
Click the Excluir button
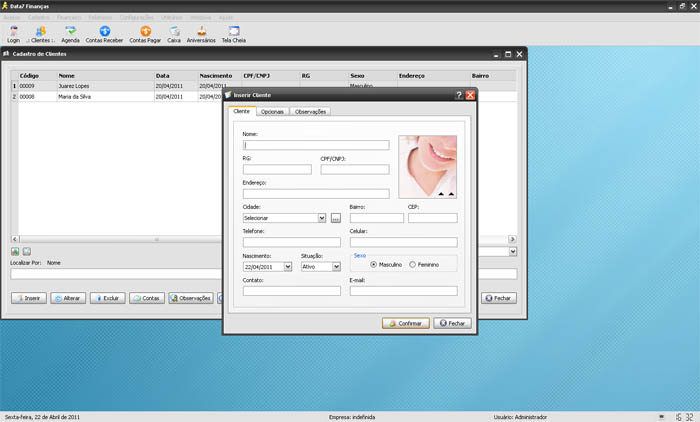pos(108,298)
